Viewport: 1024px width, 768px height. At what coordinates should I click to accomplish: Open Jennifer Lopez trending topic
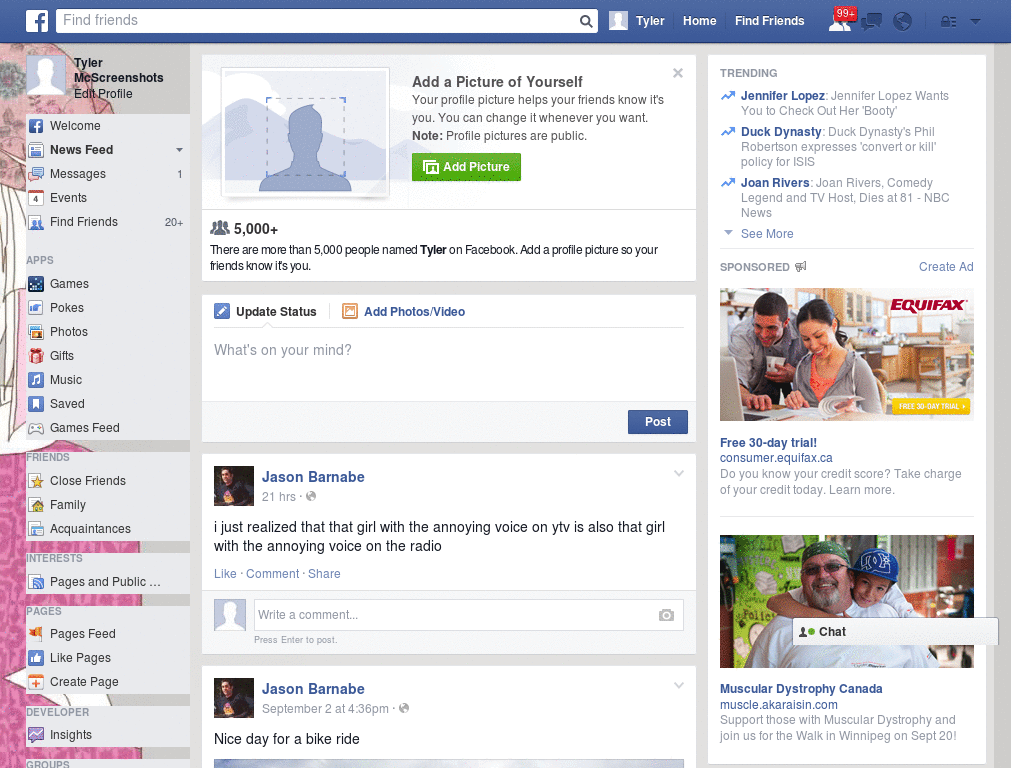(782, 96)
